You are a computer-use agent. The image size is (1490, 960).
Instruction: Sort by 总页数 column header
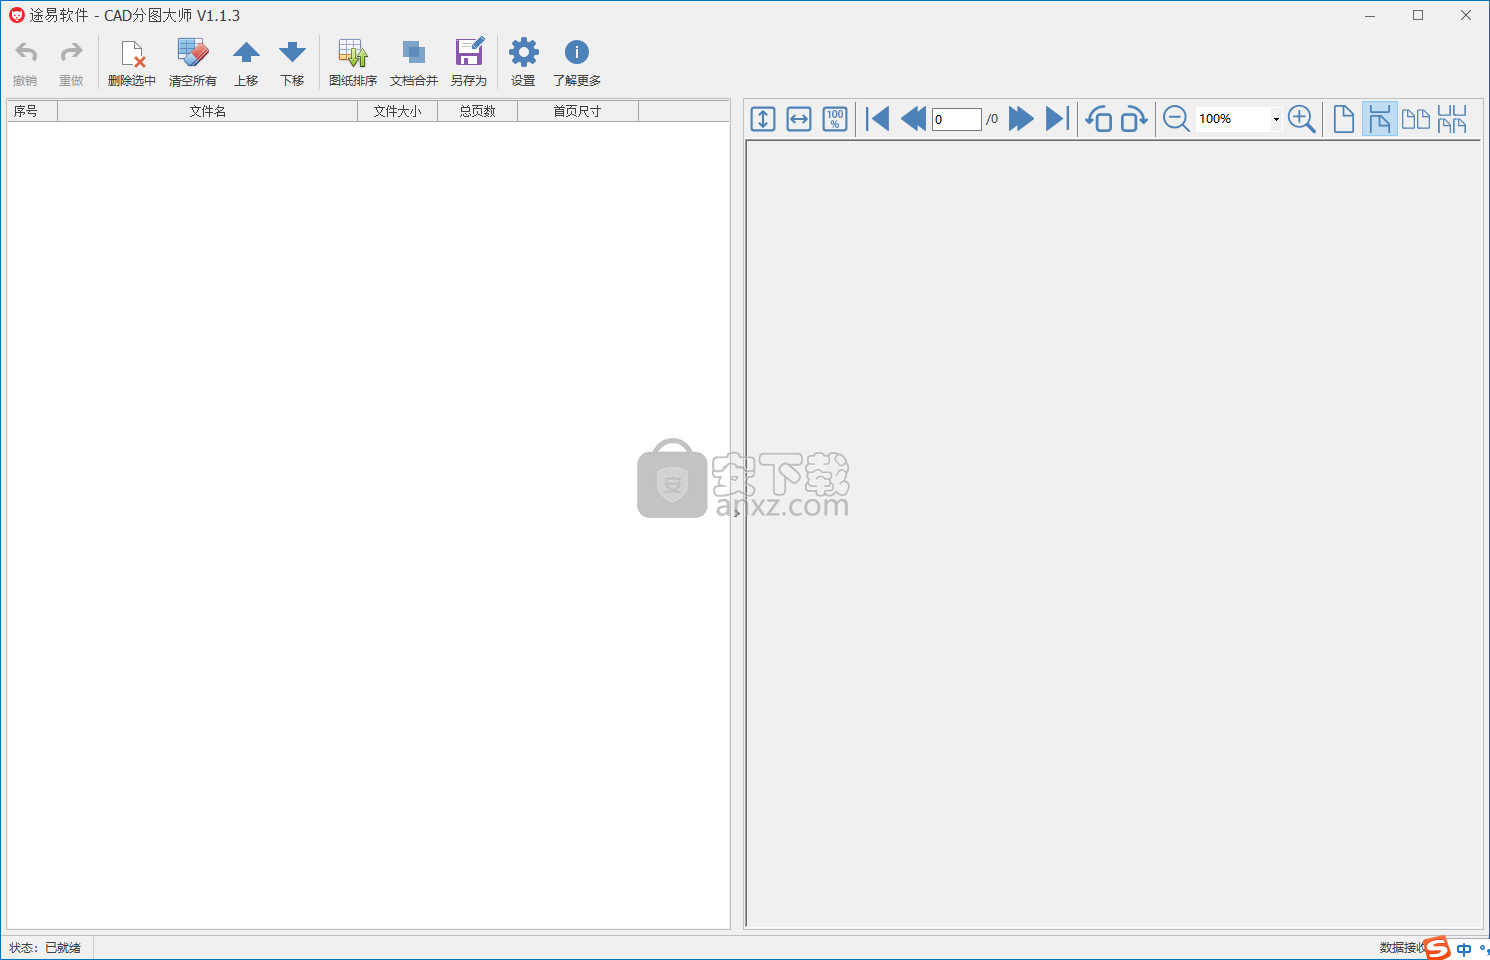click(478, 111)
